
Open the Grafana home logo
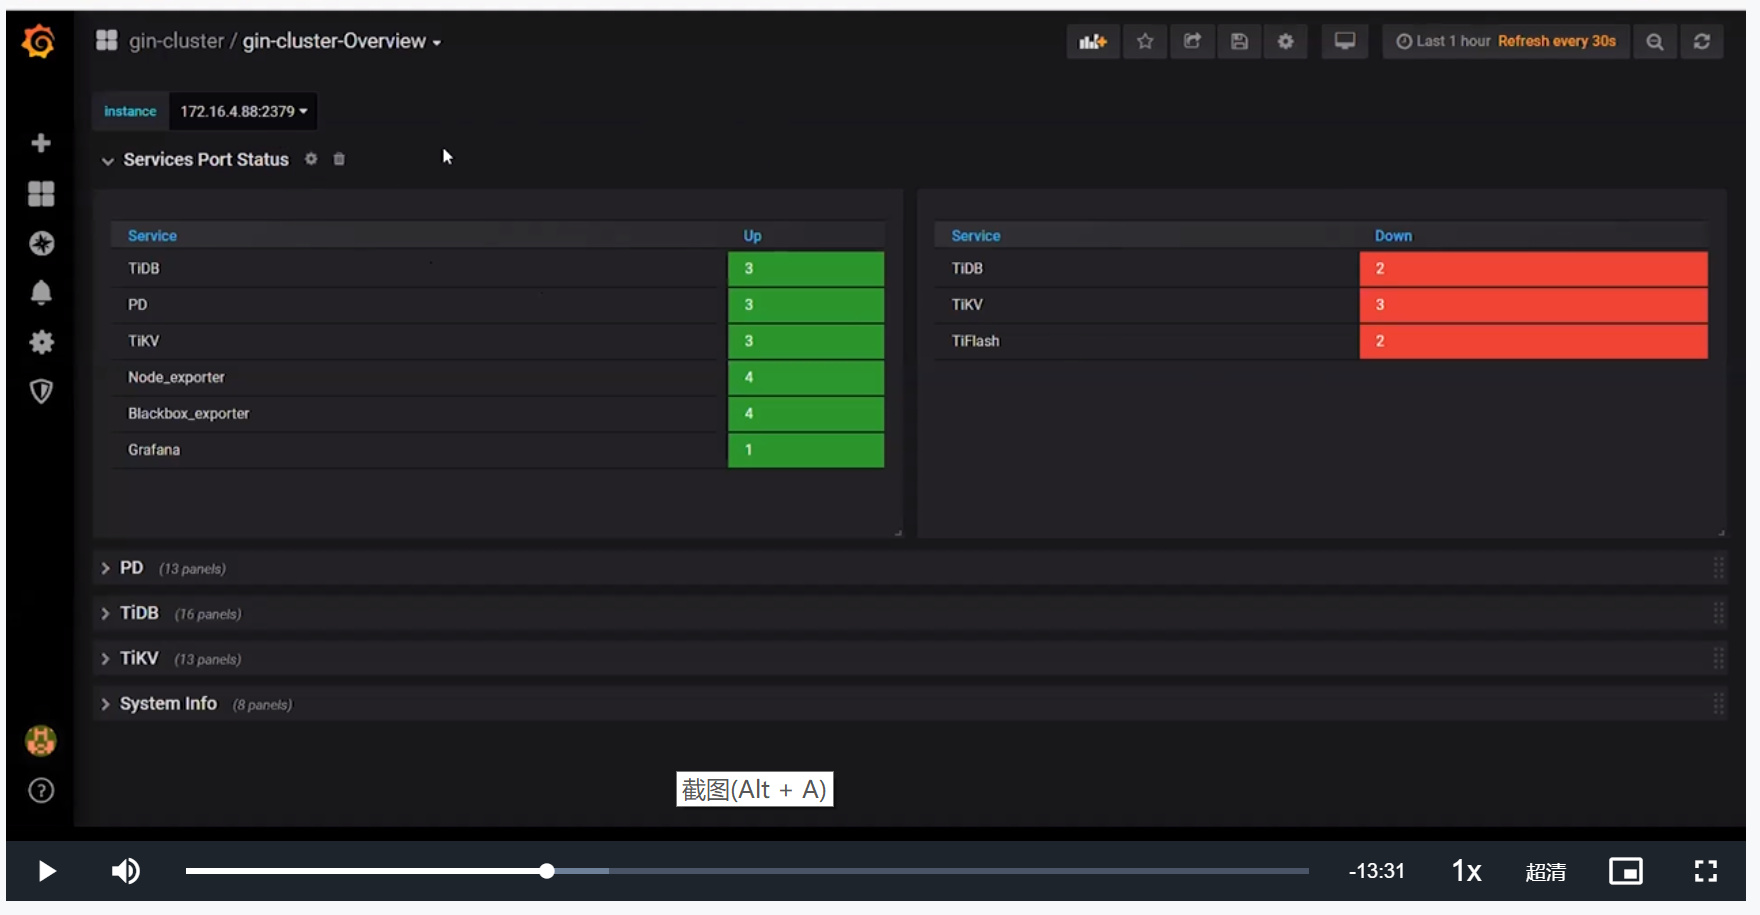click(x=39, y=42)
